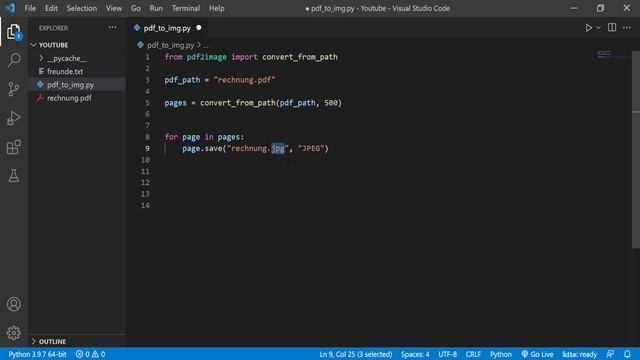Close the unsaved pdf_to_img.py tab dot
This screenshot has width=640, height=360.
pyautogui.click(x=199, y=28)
